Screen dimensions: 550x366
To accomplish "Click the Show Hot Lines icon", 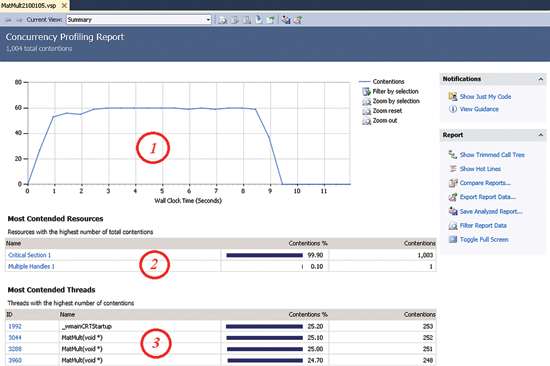I will tap(453, 169).
